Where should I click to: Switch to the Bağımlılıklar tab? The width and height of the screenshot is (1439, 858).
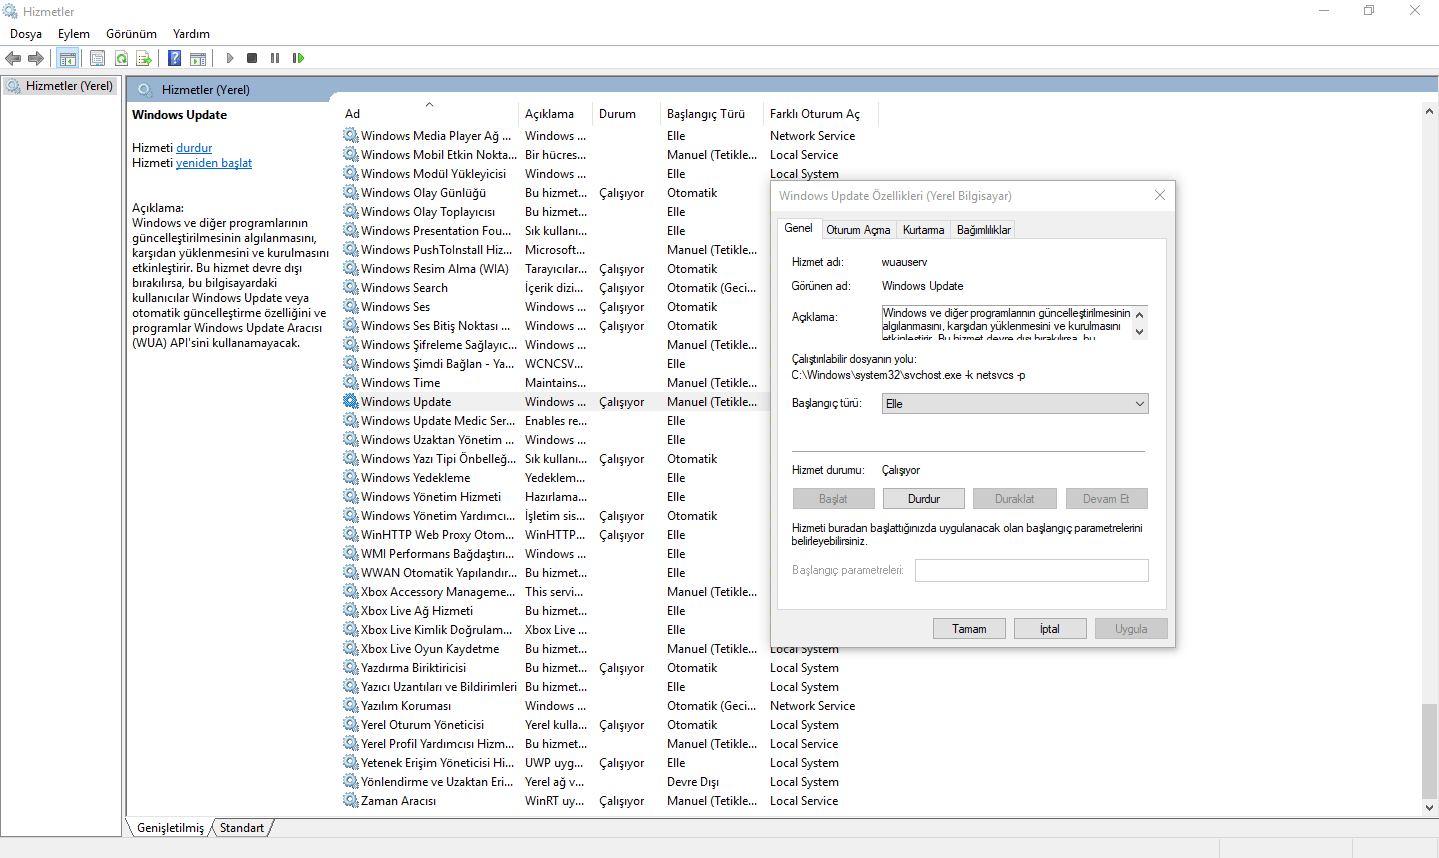point(984,230)
